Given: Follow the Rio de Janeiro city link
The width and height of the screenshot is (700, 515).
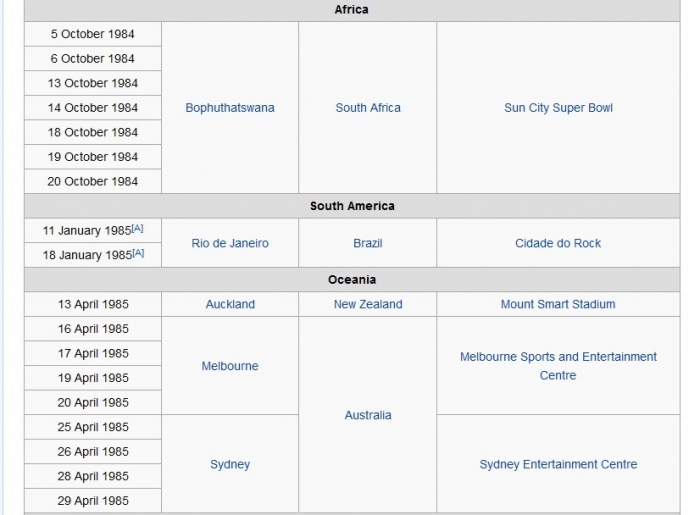Looking at the screenshot, I should tap(230, 243).
